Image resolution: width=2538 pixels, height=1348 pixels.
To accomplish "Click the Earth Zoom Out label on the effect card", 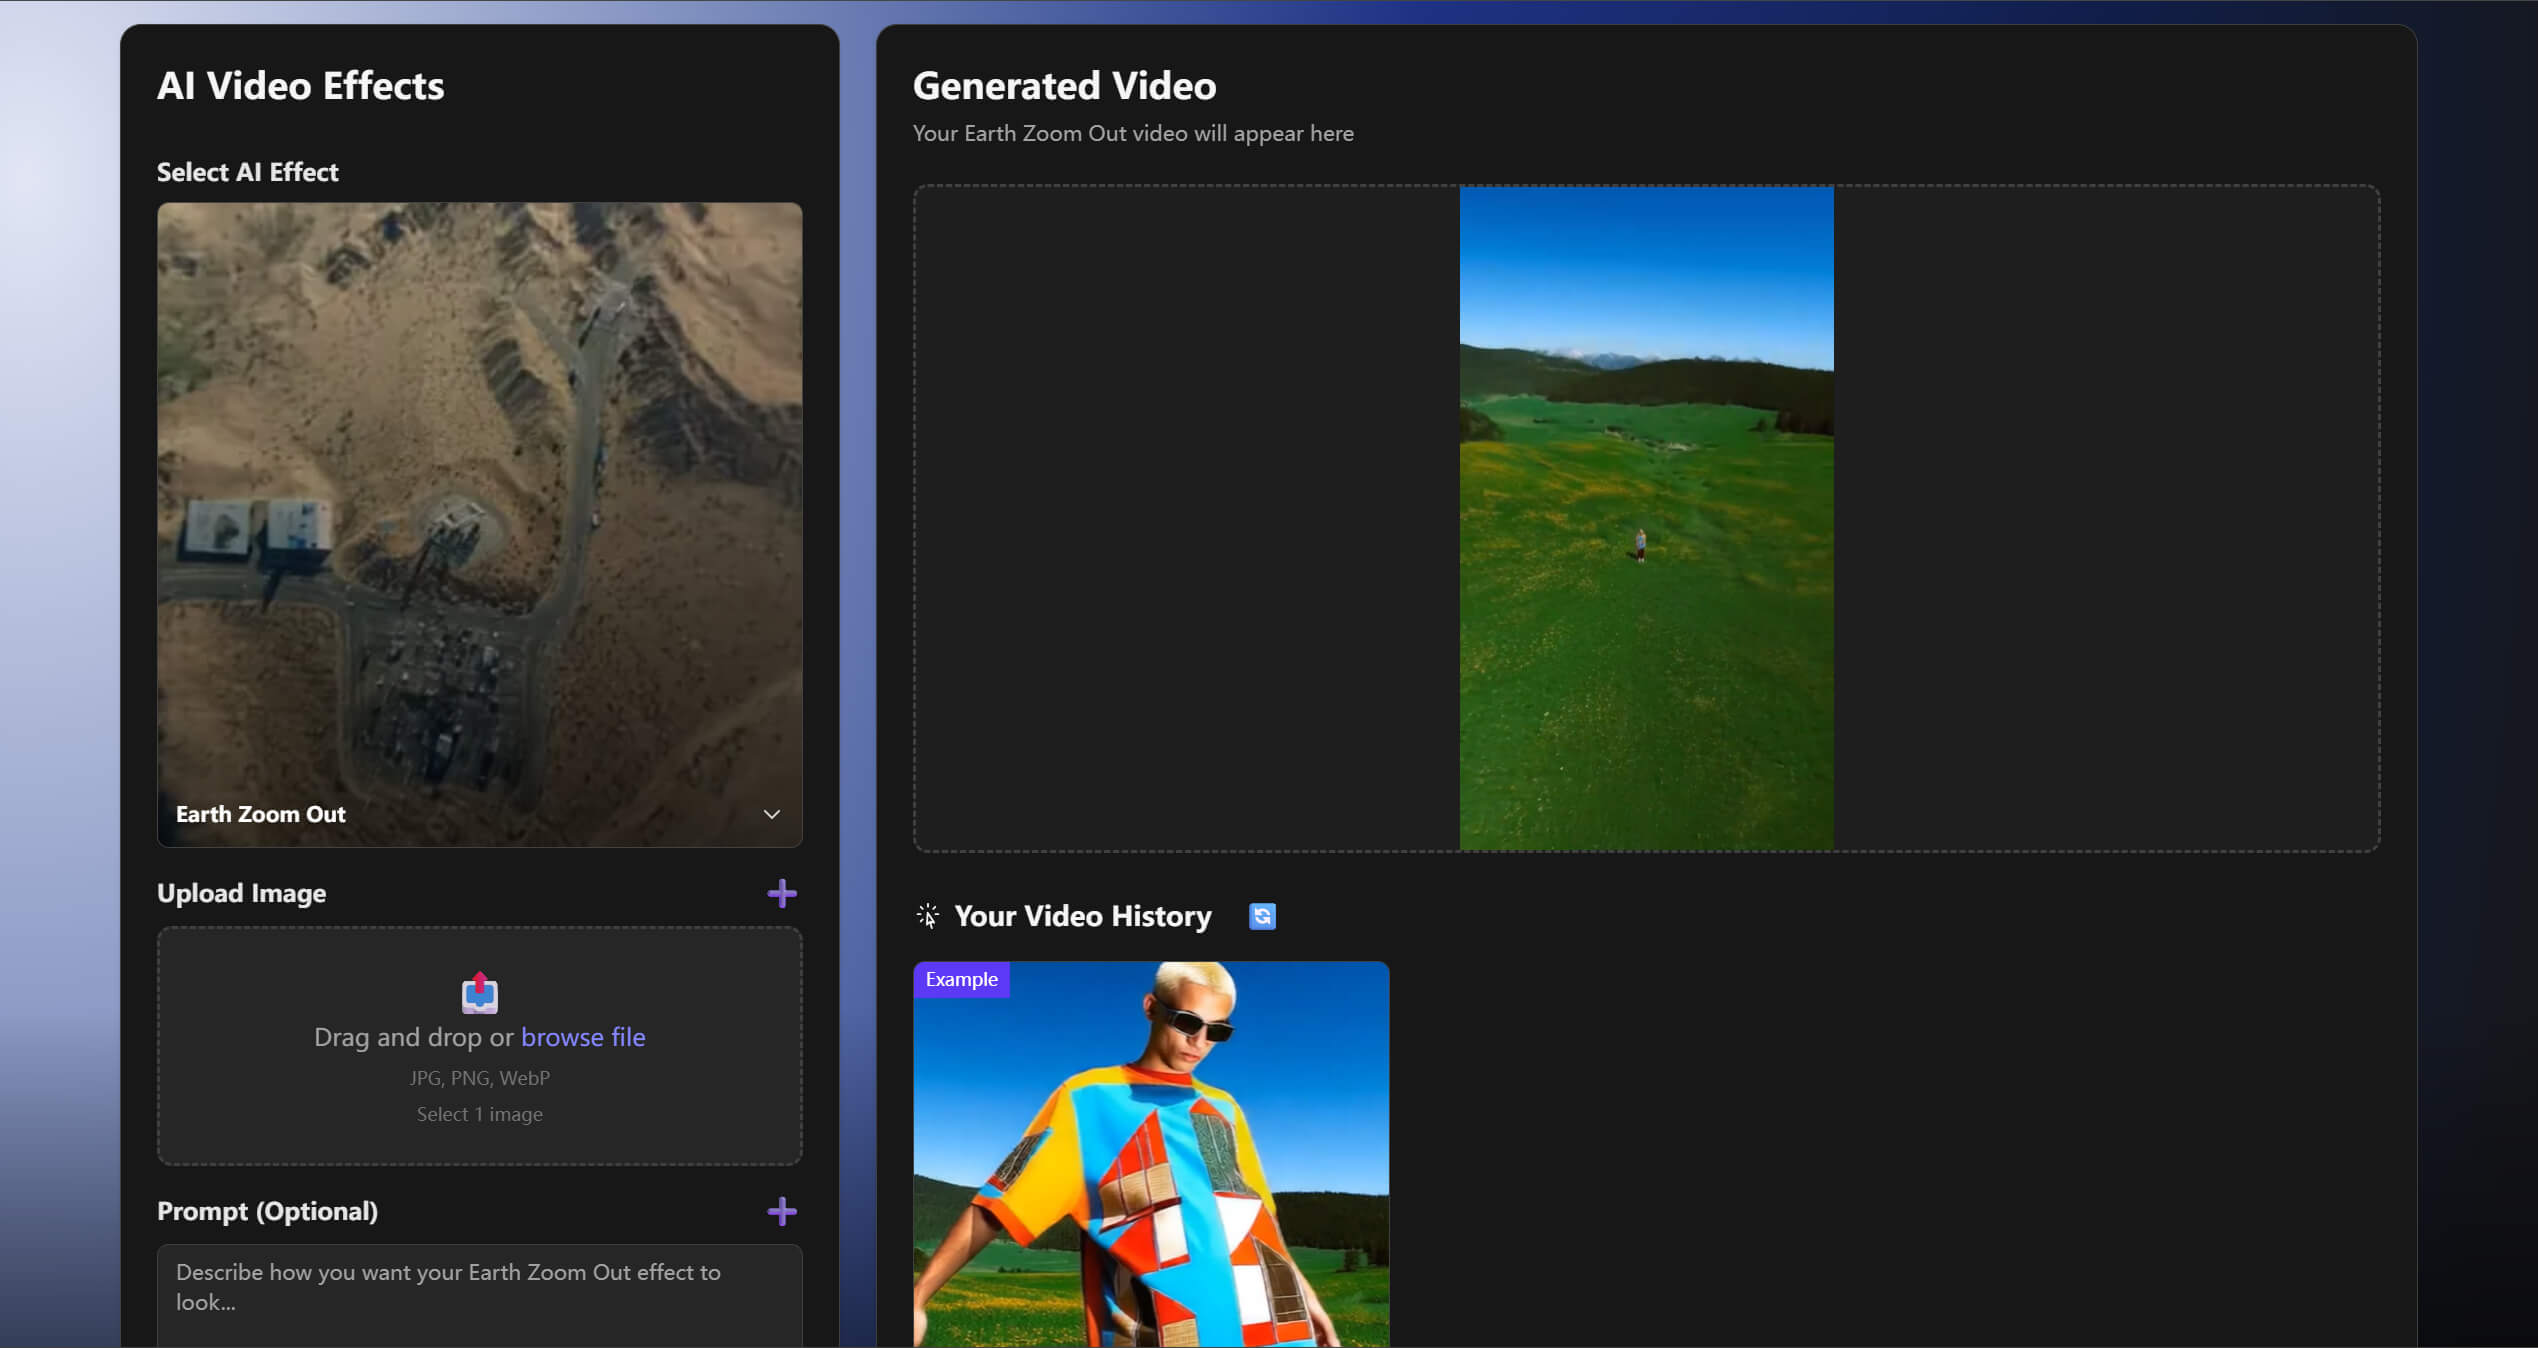I will 260,814.
